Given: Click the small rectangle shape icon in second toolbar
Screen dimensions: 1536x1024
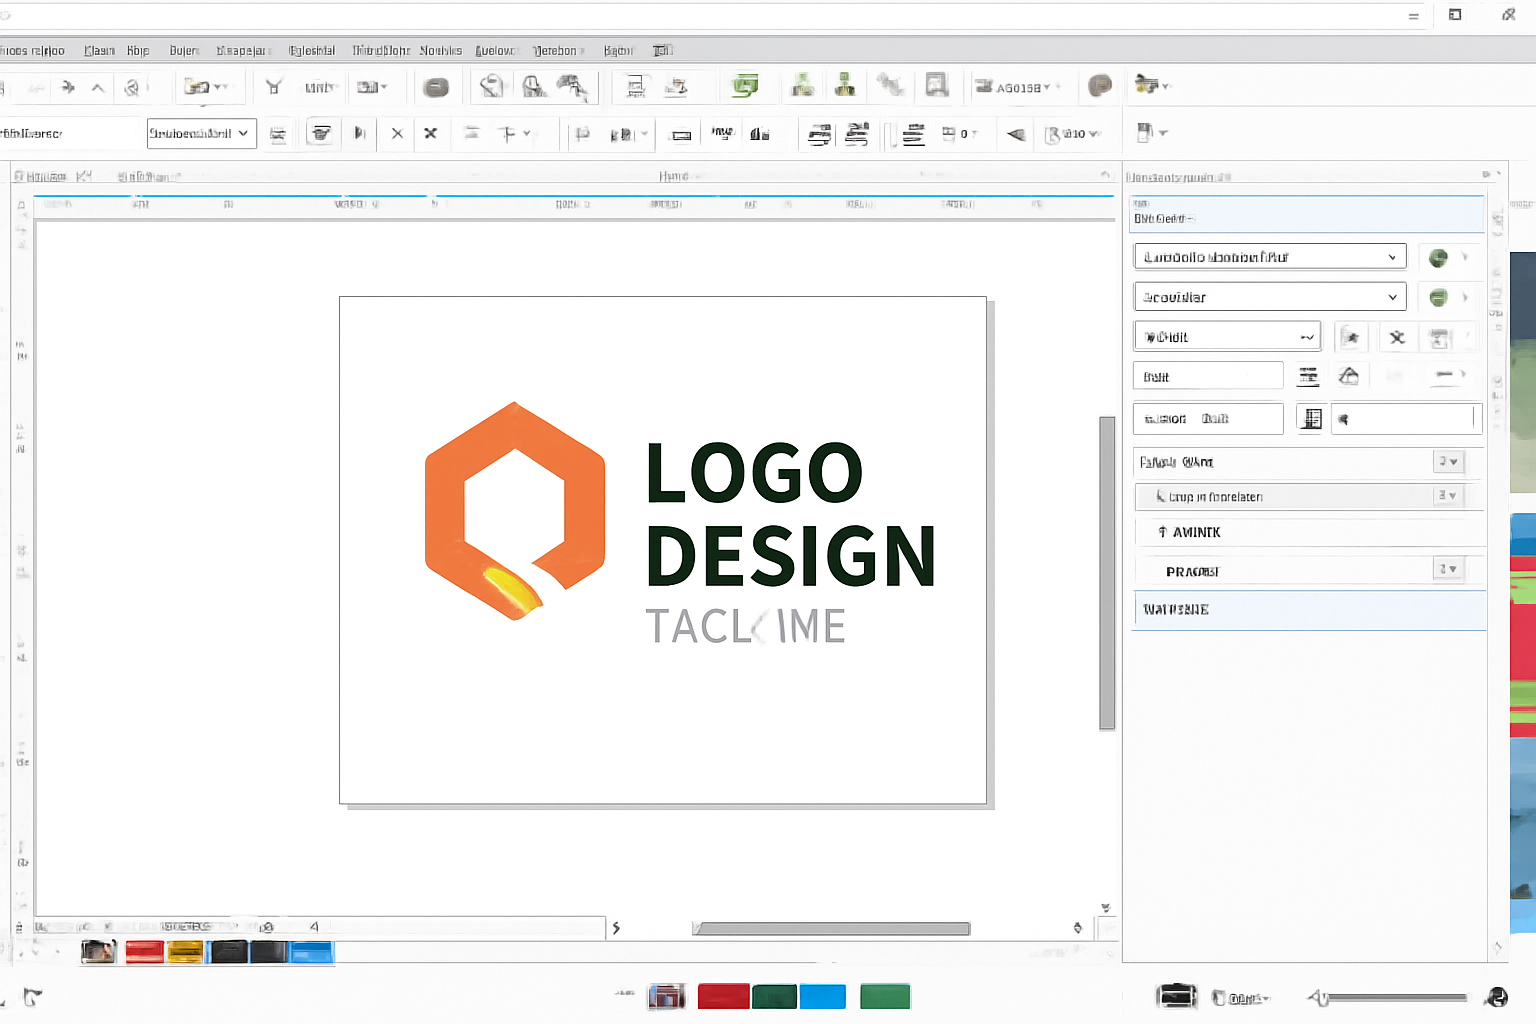Looking at the screenshot, I should [x=682, y=135].
